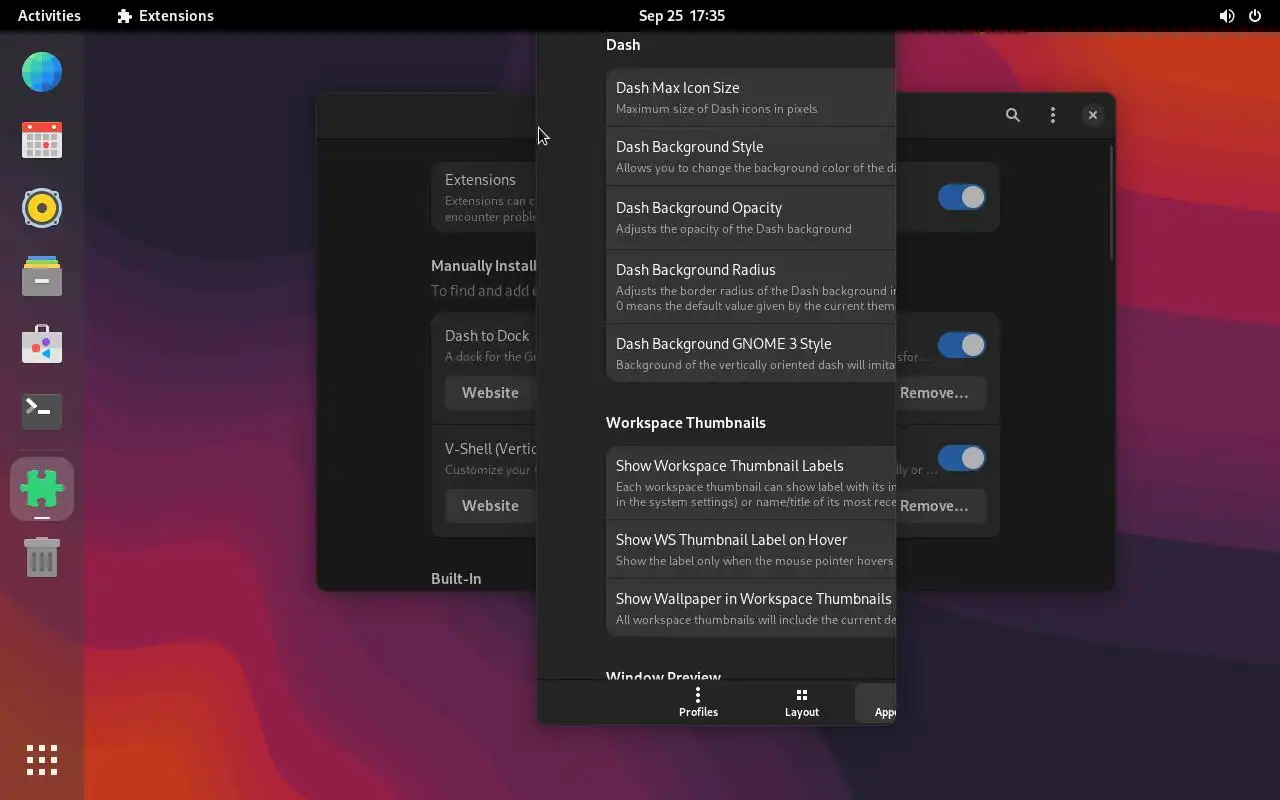The height and width of the screenshot is (800, 1280).
Task: Remove the Dash to Dock extension
Action: pos(940,393)
